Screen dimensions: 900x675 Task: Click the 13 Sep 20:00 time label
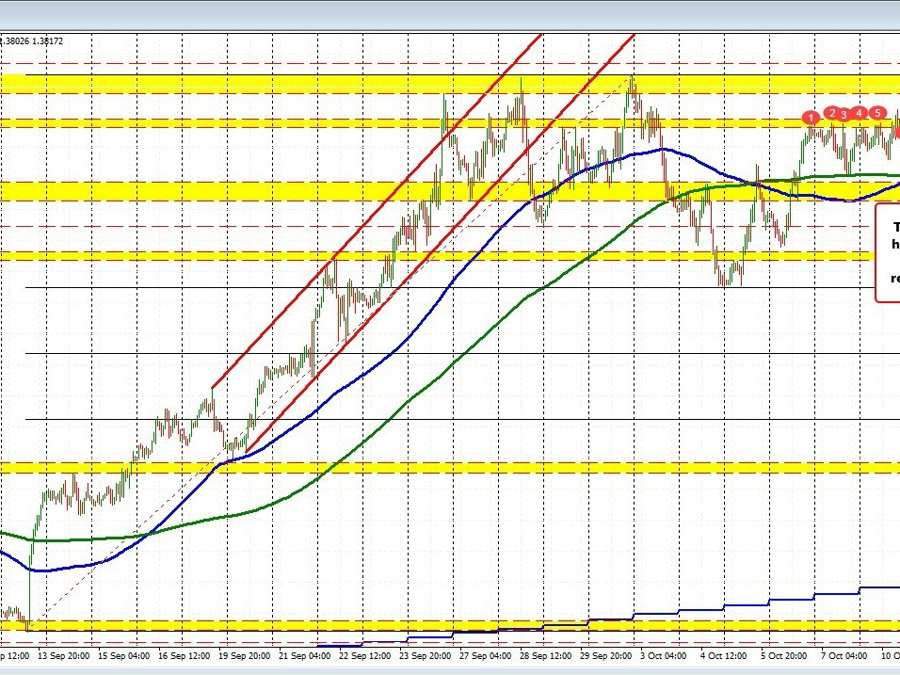[x=64, y=657]
